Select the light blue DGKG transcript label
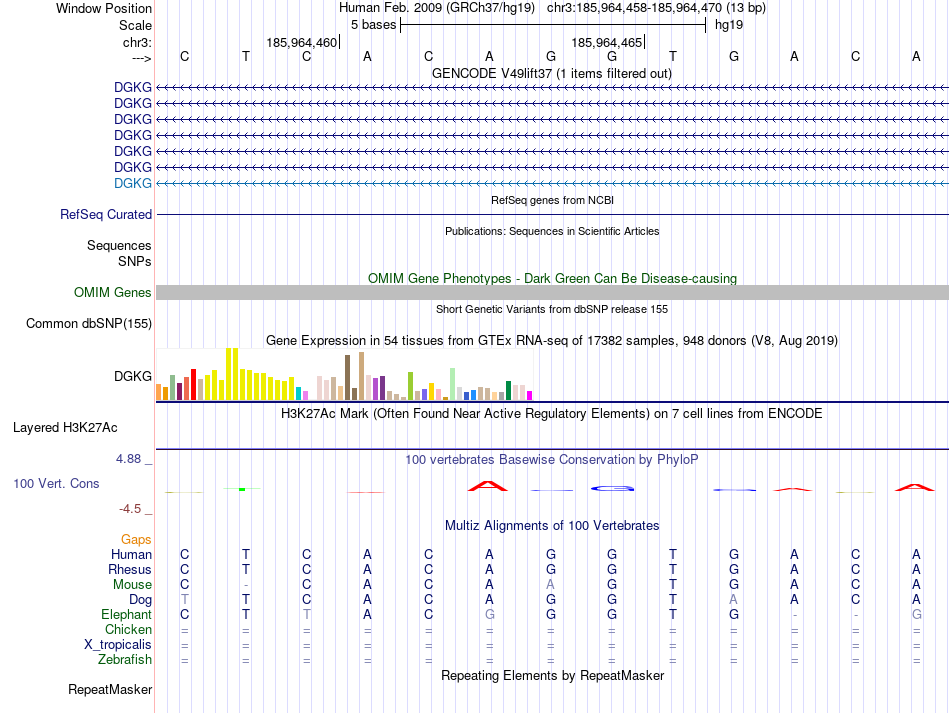This screenshot has height=713, width=950. click(x=133, y=183)
